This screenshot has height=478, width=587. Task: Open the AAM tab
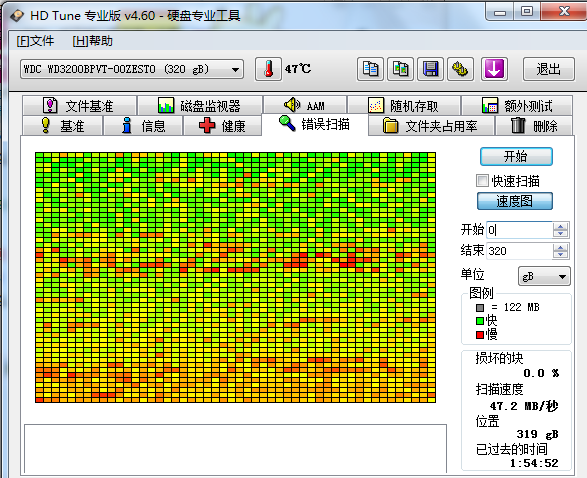click(305, 106)
